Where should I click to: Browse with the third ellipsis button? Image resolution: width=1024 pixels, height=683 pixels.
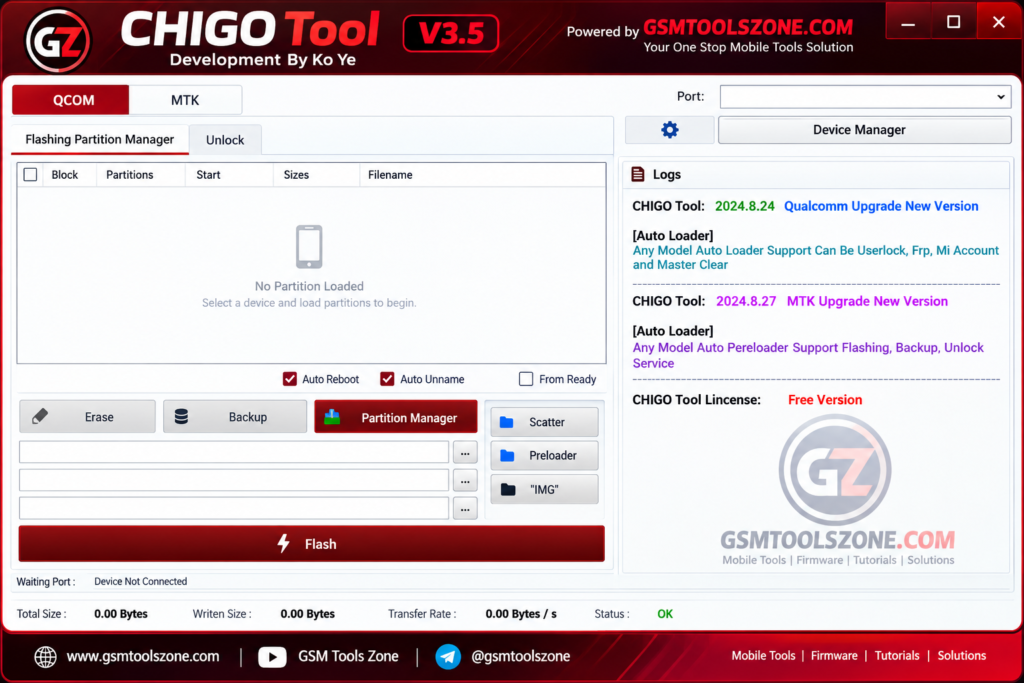[465, 509]
